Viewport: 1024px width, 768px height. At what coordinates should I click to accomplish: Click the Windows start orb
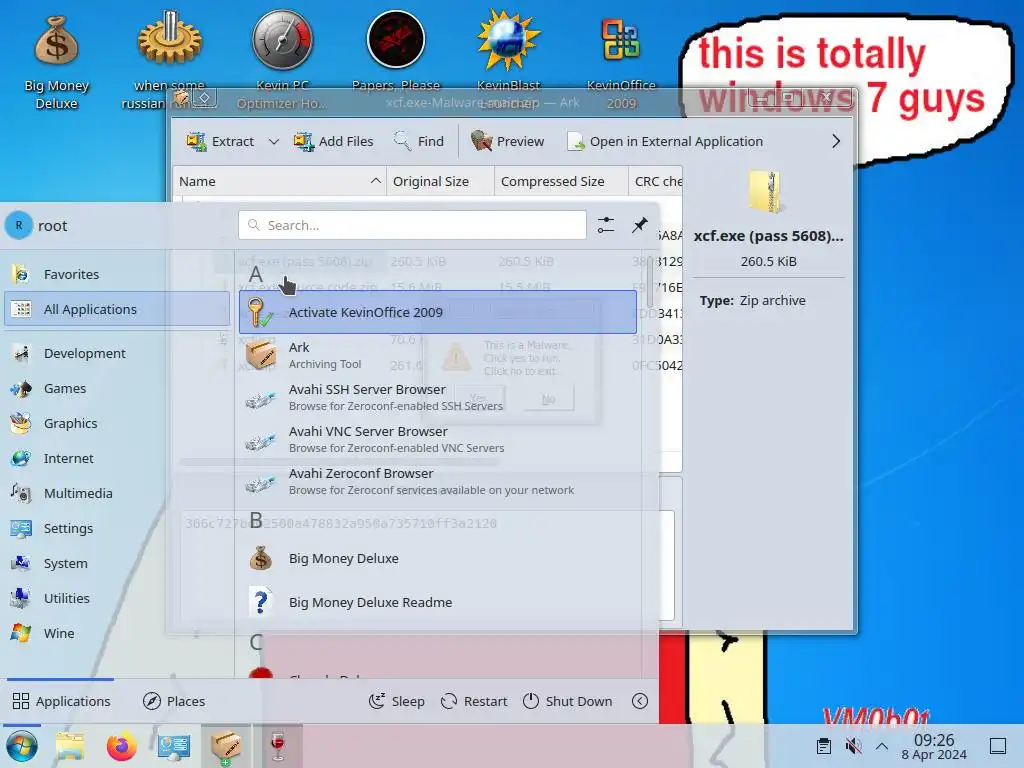pos(22,746)
